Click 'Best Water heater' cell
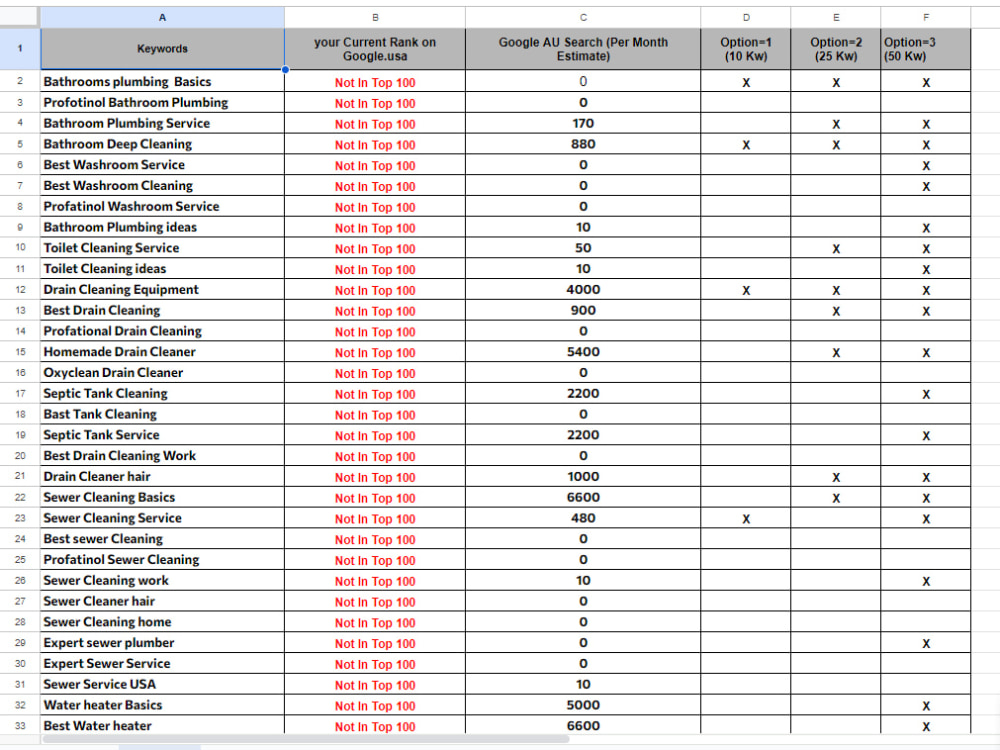 pos(163,726)
